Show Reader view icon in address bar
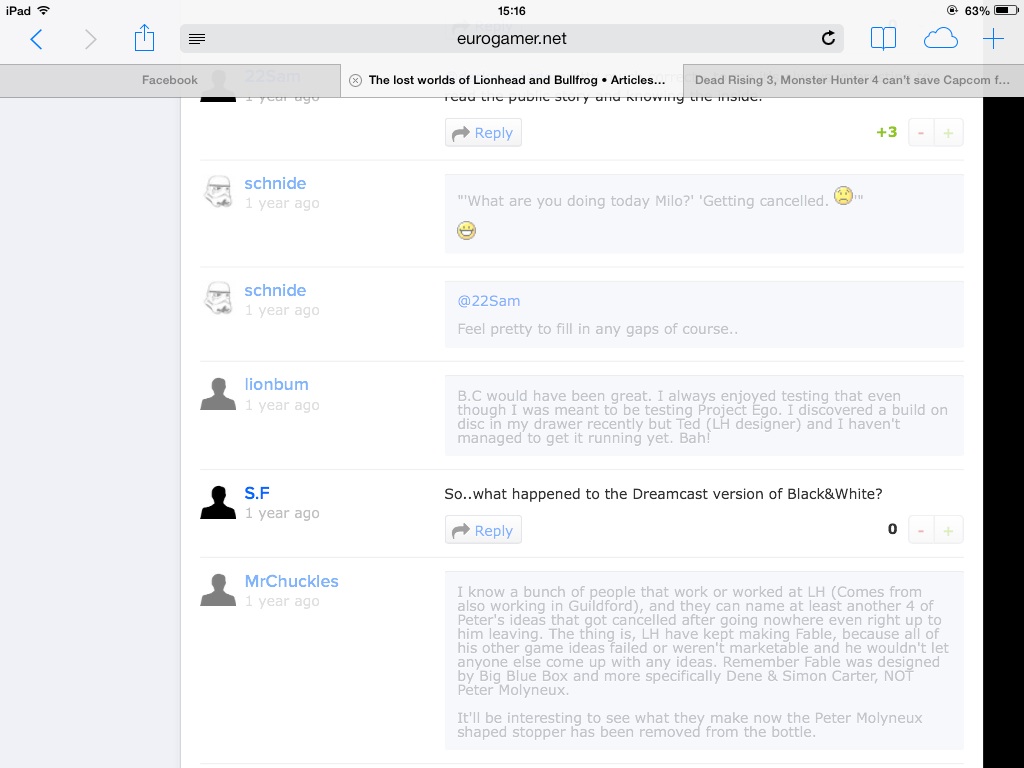This screenshot has height=768, width=1024. click(x=197, y=39)
